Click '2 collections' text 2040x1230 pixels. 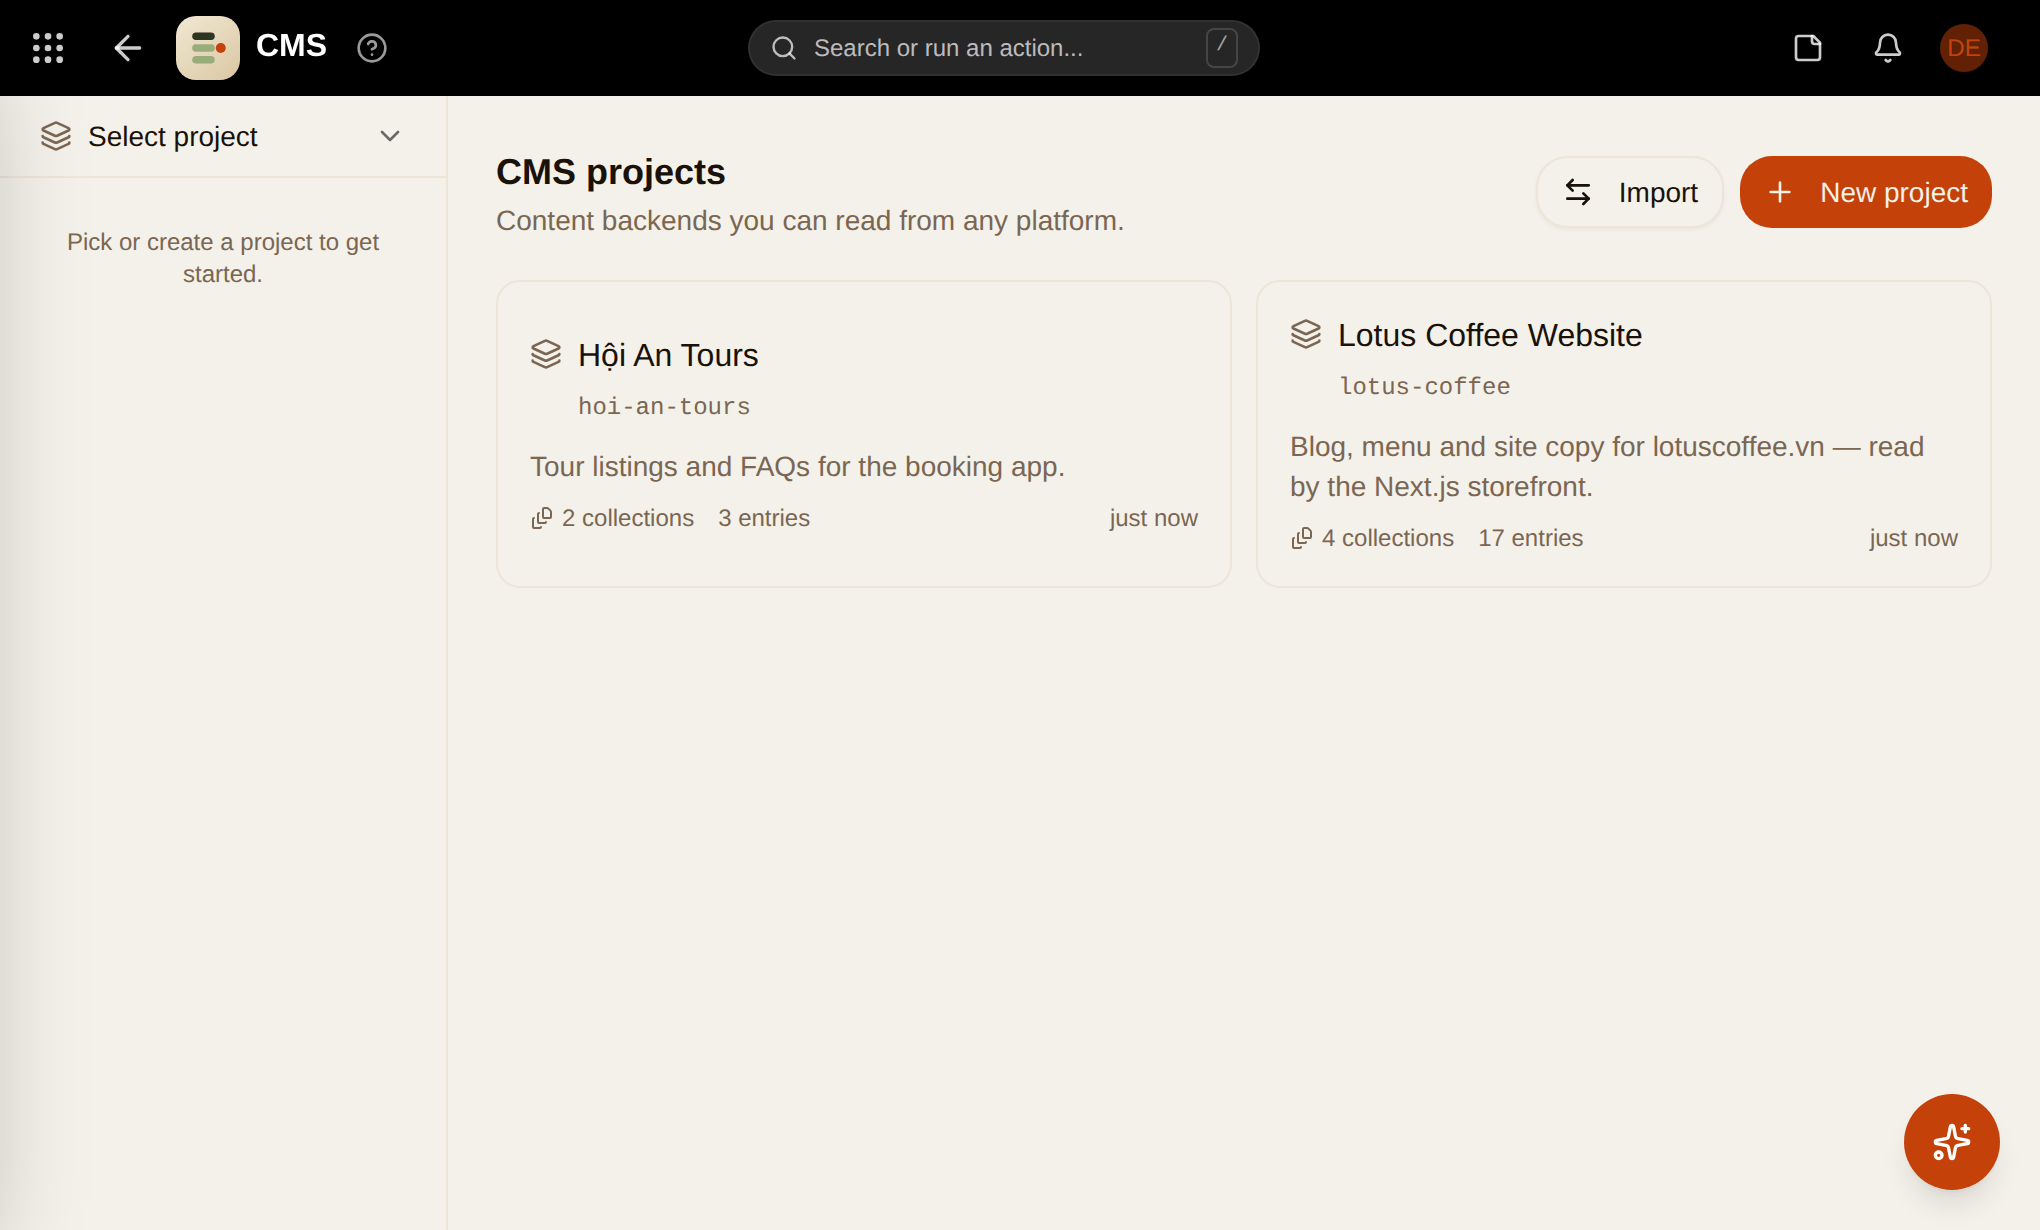click(x=628, y=518)
